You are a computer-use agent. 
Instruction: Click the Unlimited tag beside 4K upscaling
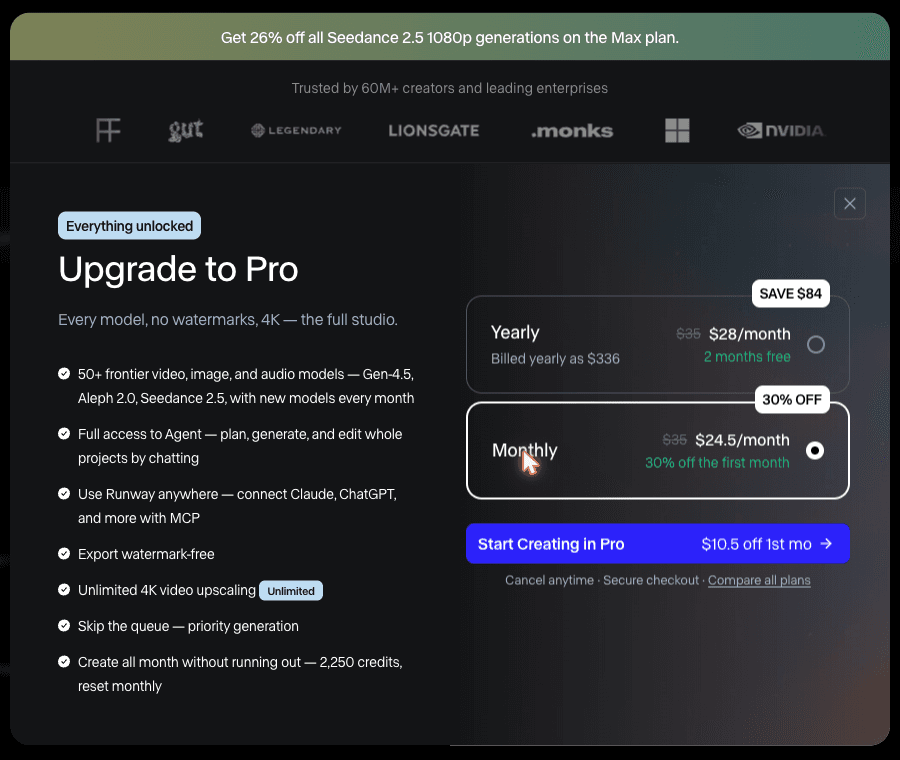[x=291, y=591]
